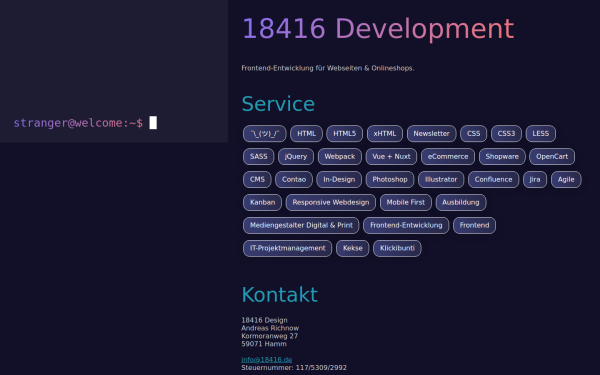Select the Confluence tag

[x=493, y=179]
